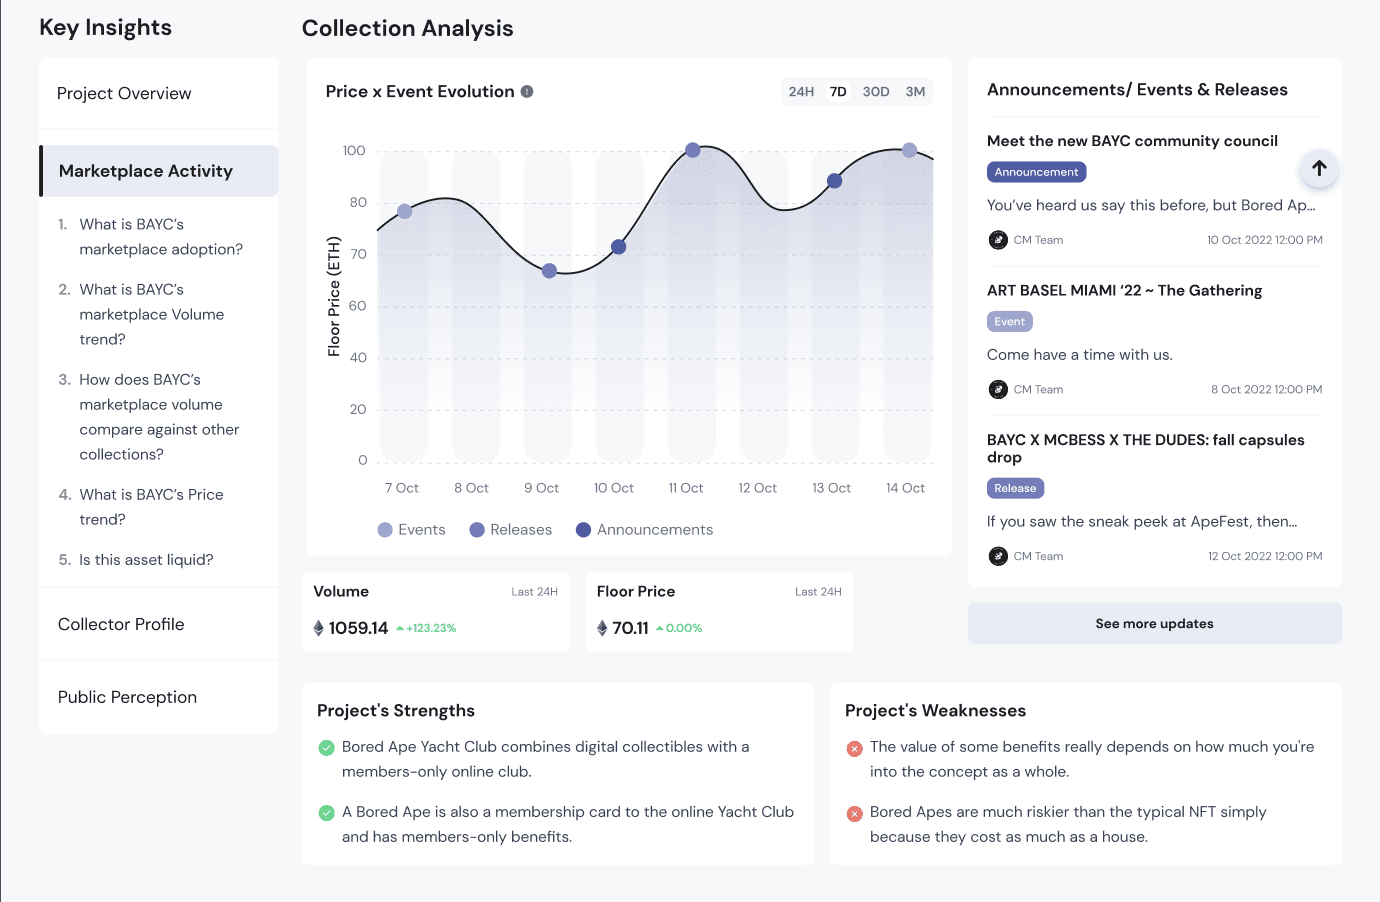Toggle the Releases legend item

[x=511, y=530]
